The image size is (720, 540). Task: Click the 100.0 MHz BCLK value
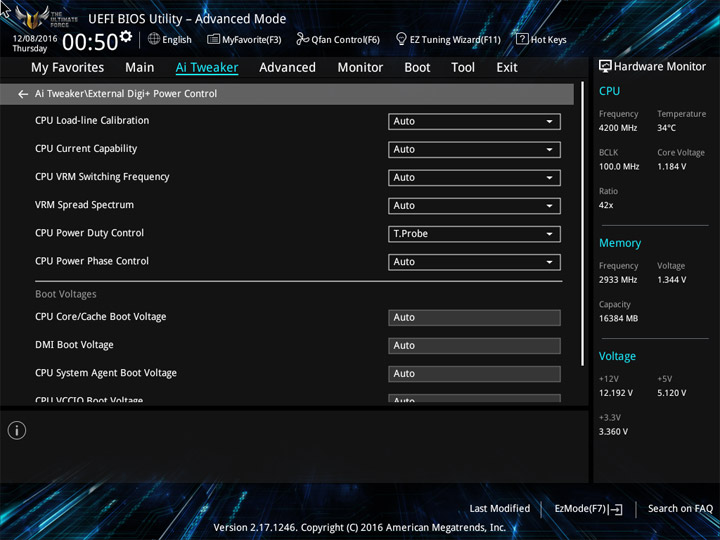619,167
